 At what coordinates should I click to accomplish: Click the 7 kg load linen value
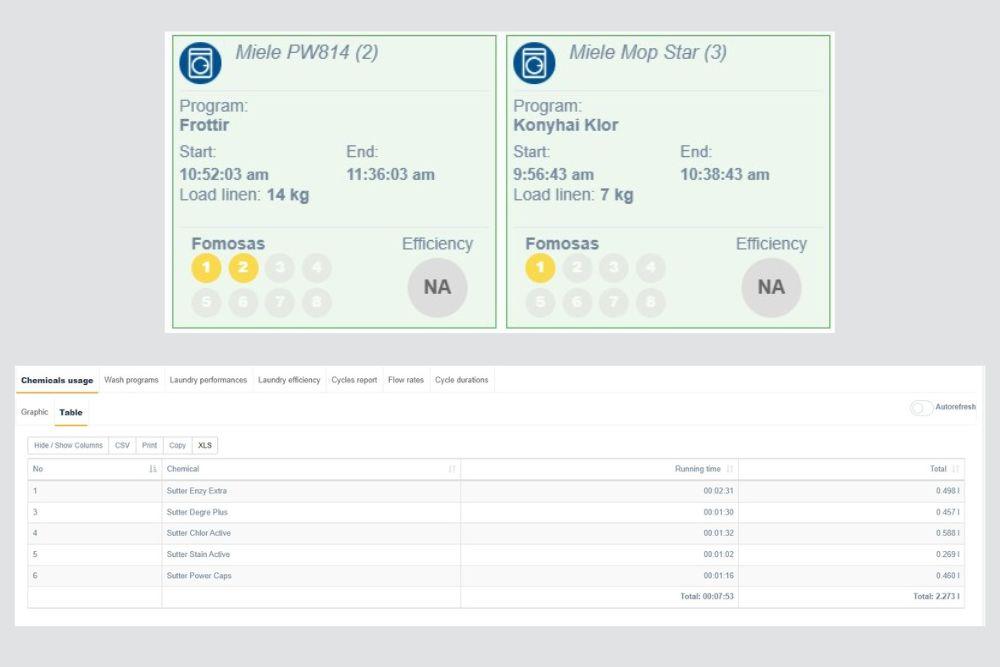[617, 195]
